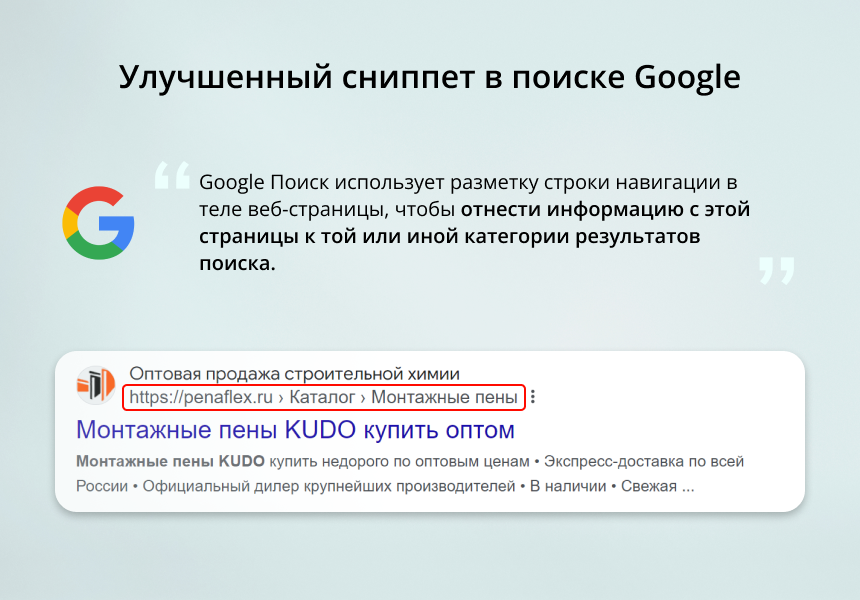Viewport: 860px width, 600px height.
Task: Select the Монтажные пены breadcrumb item
Action: click(x=443, y=397)
